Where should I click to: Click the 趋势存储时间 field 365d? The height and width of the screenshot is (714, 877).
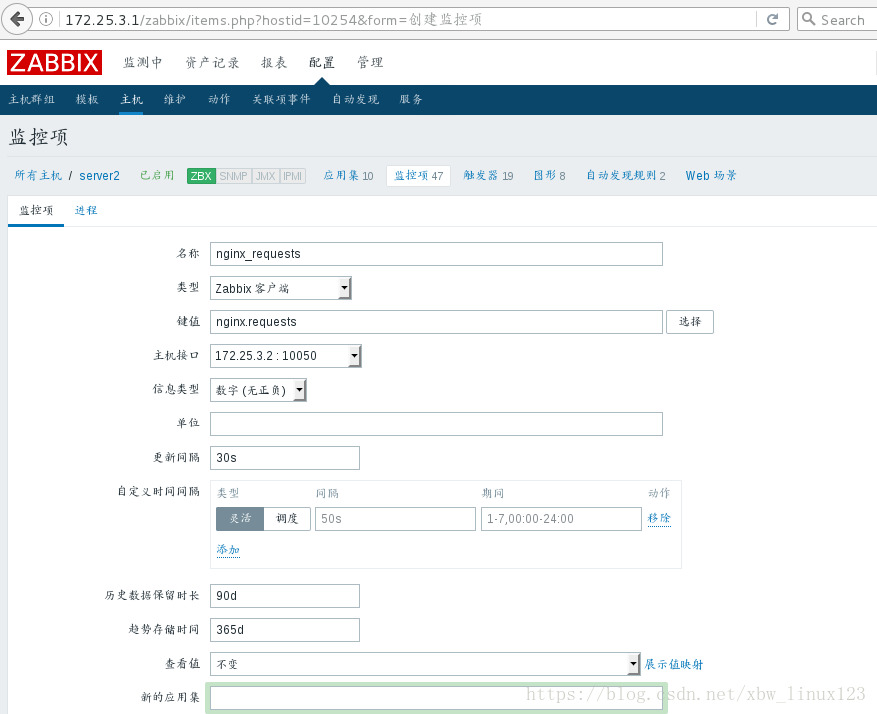coord(285,630)
